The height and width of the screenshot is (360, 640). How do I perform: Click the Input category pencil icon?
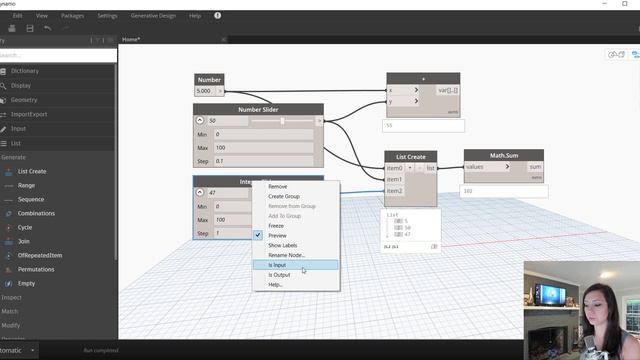point(3,129)
